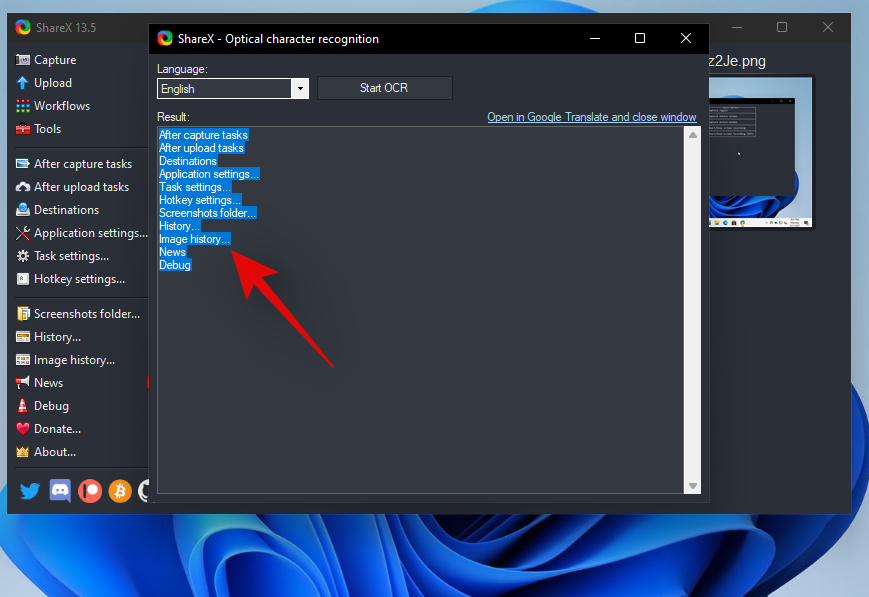Image resolution: width=869 pixels, height=597 pixels.
Task: Click 'History...' line in OCR result
Action: click(180, 226)
